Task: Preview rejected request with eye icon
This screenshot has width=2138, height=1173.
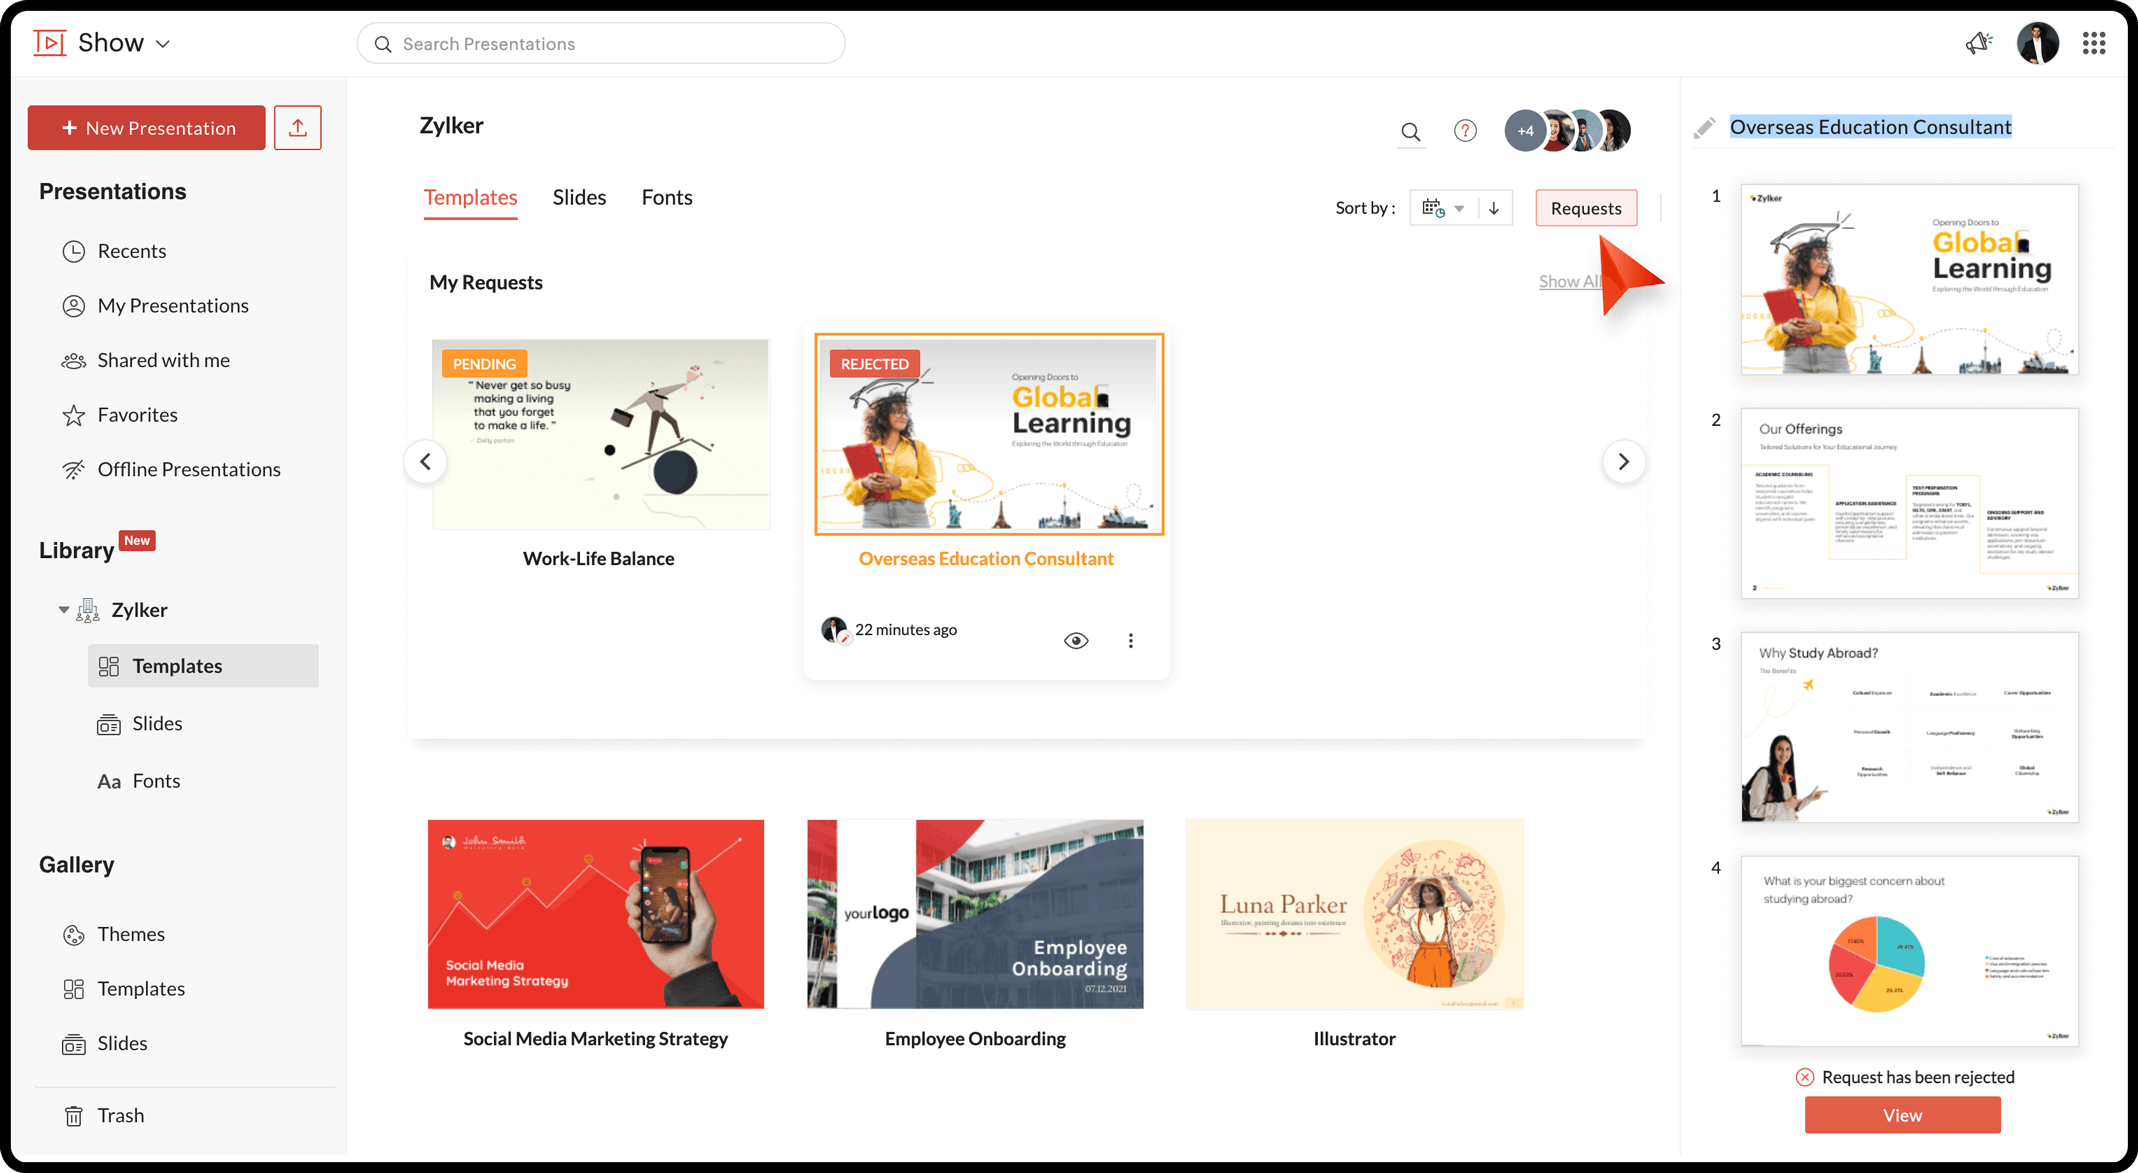Action: pyautogui.click(x=1076, y=641)
